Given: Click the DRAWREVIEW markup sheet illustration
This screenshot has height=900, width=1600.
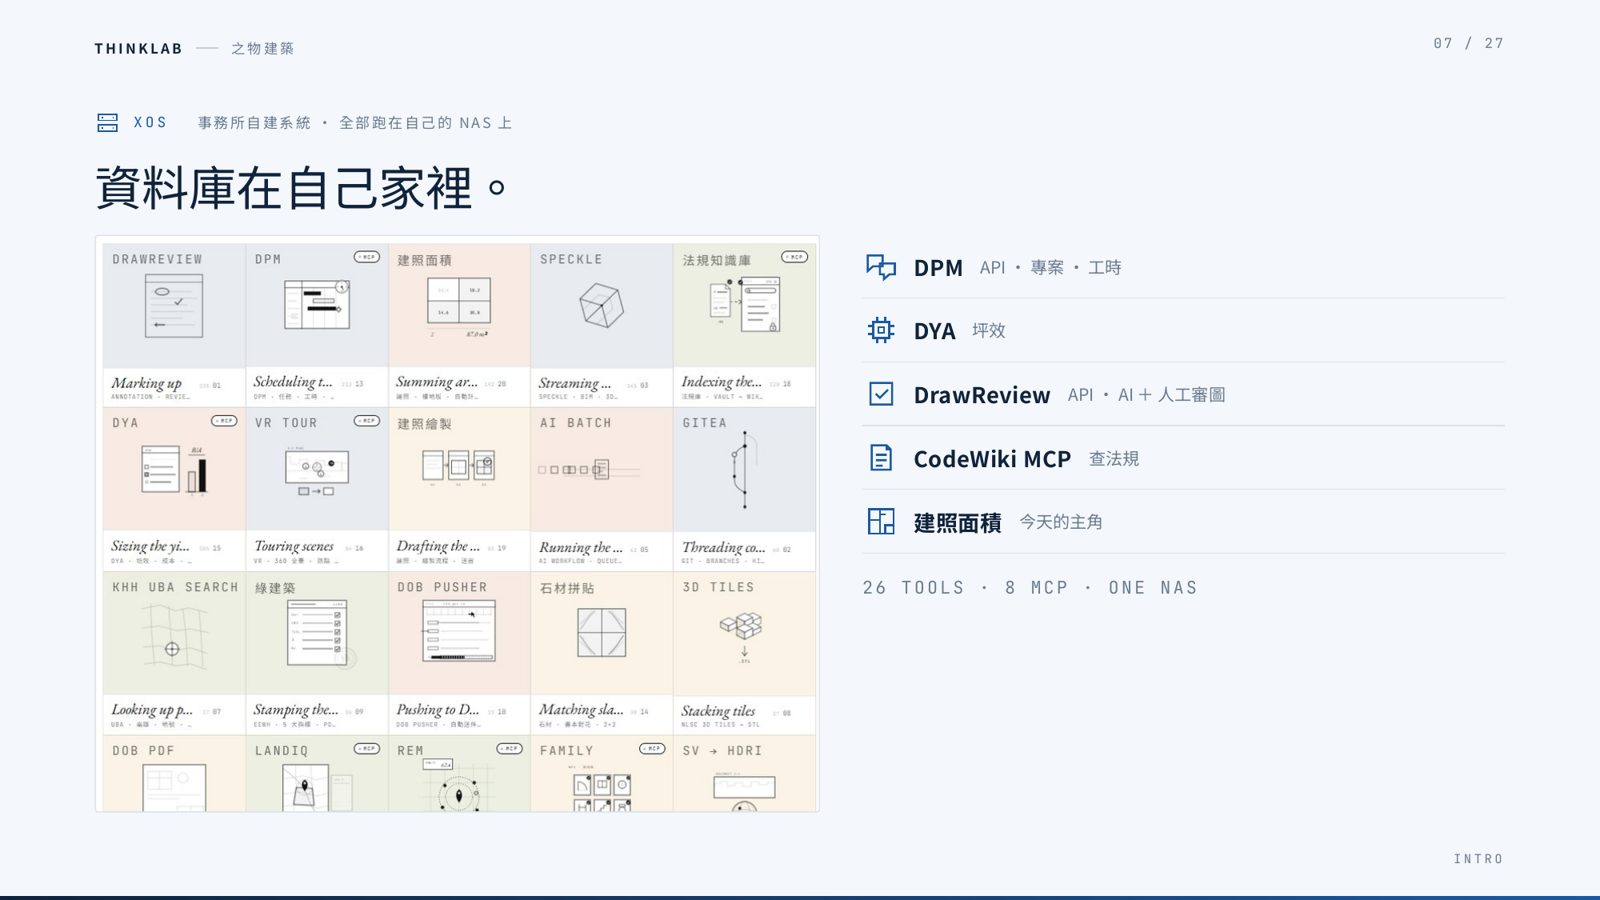Looking at the screenshot, I should click(x=174, y=306).
